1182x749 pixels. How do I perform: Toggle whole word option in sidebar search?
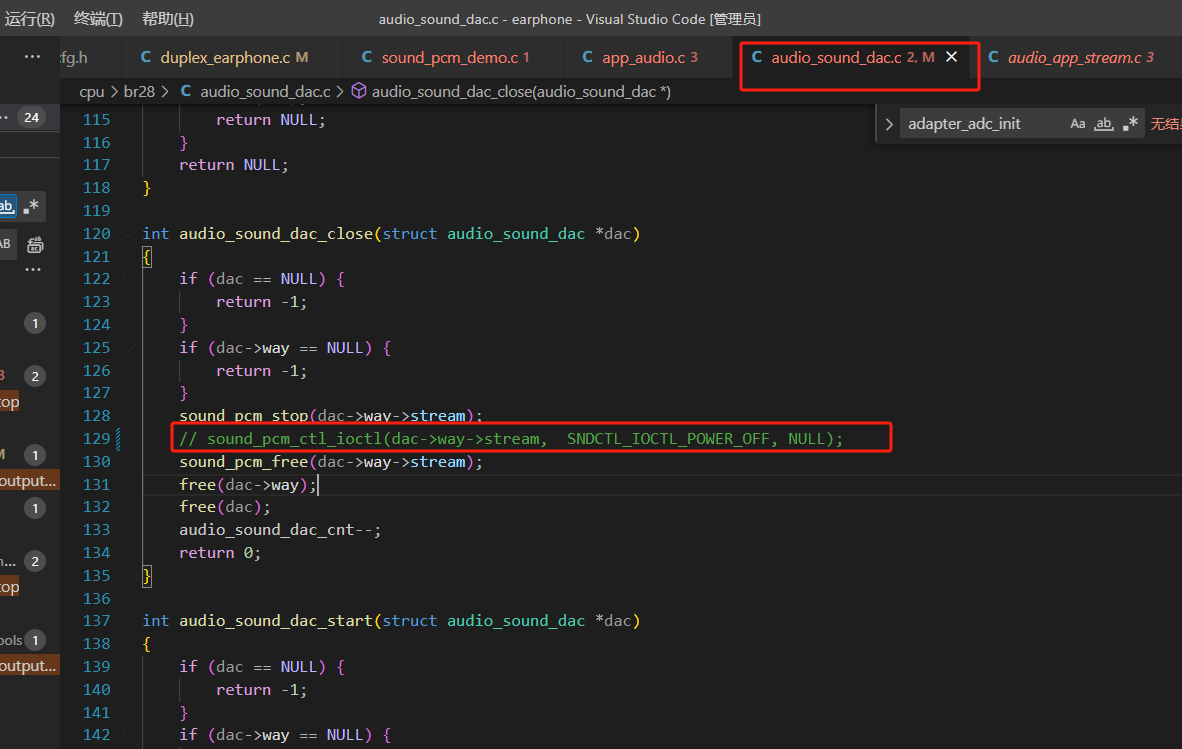pyautogui.click(x=7, y=206)
